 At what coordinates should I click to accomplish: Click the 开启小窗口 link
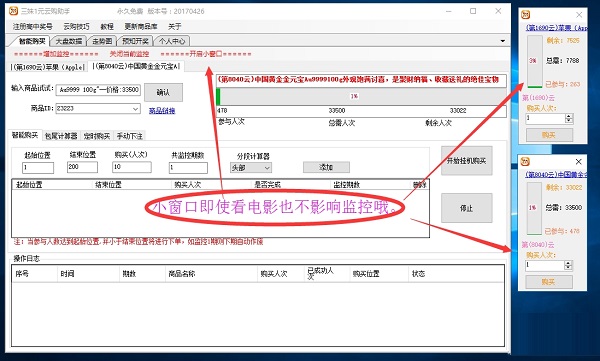pyautogui.click(x=206, y=54)
